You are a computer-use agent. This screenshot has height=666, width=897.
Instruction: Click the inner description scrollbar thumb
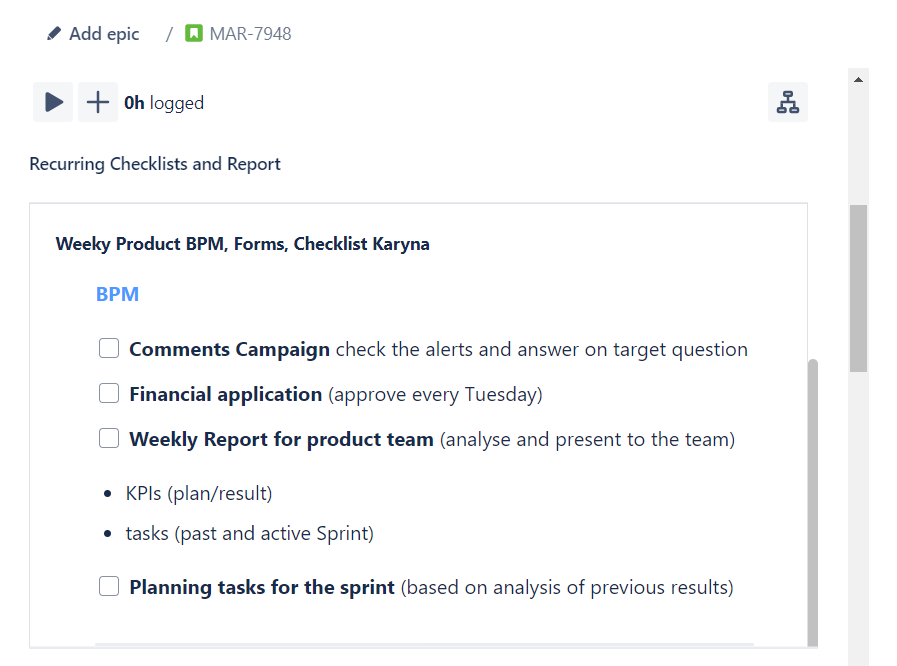coord(813,500)
